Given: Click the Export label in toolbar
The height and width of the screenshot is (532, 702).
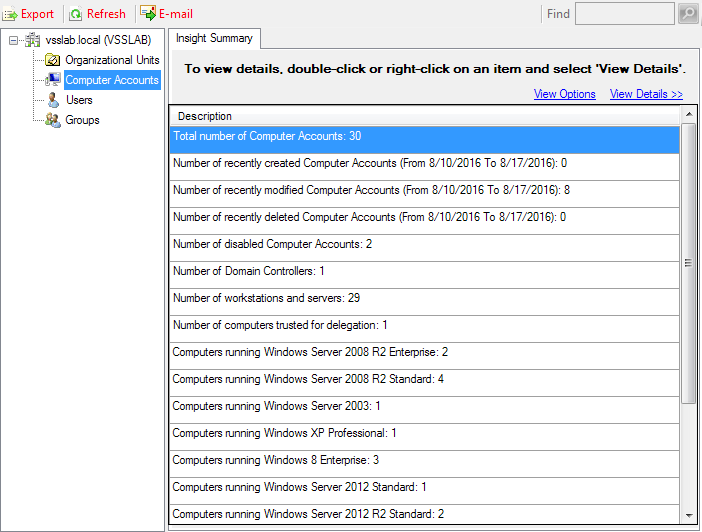Looking at the screenshot, I should click(x=37, y=14).
